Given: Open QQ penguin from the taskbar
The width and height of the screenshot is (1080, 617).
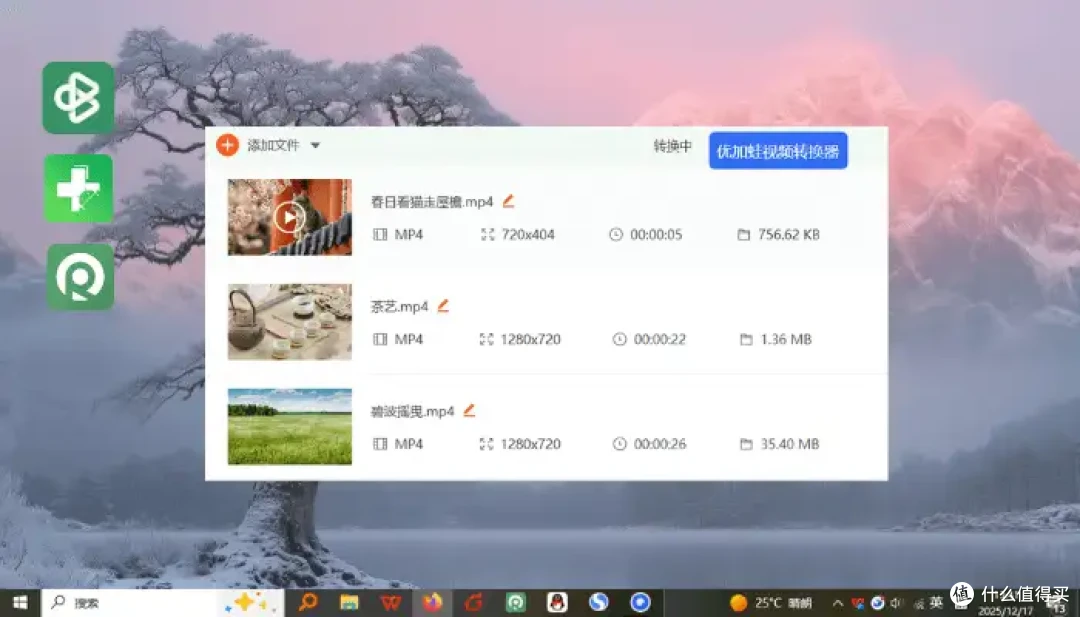Looking at the screenshot, I should coord(557,603).
